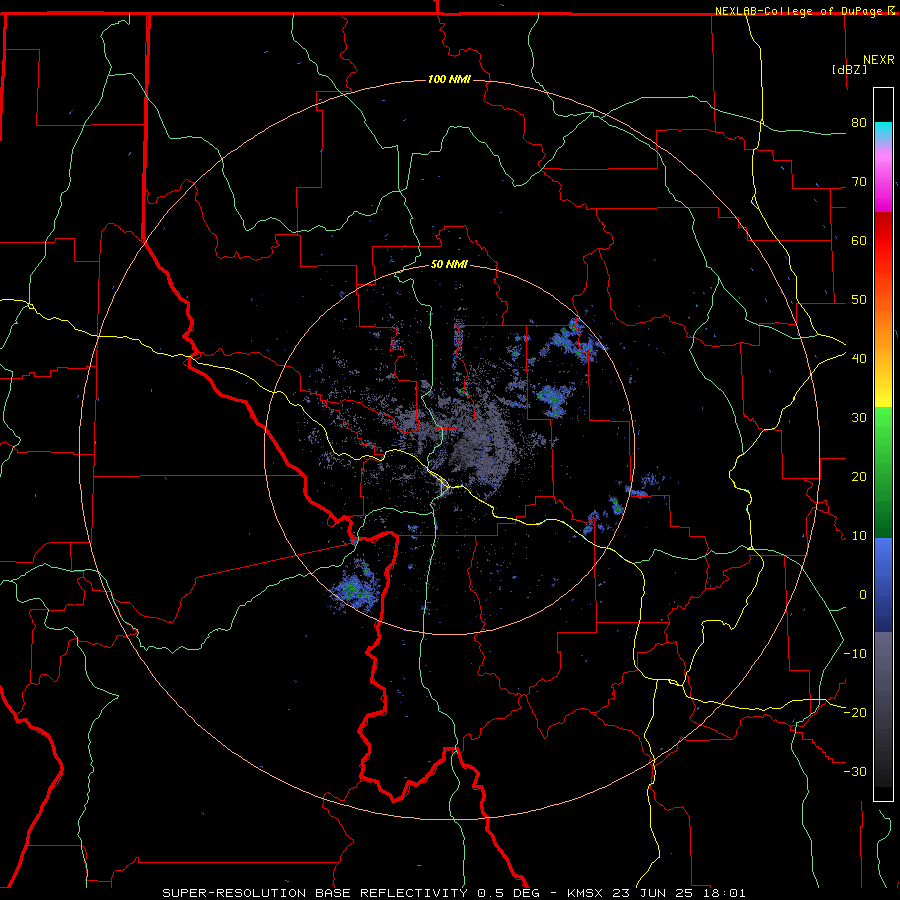900x900 pixels.
Task: Click the SUPER-RESOLUTION BASE REFLECTIVITY caption
Action: point(315,893)
